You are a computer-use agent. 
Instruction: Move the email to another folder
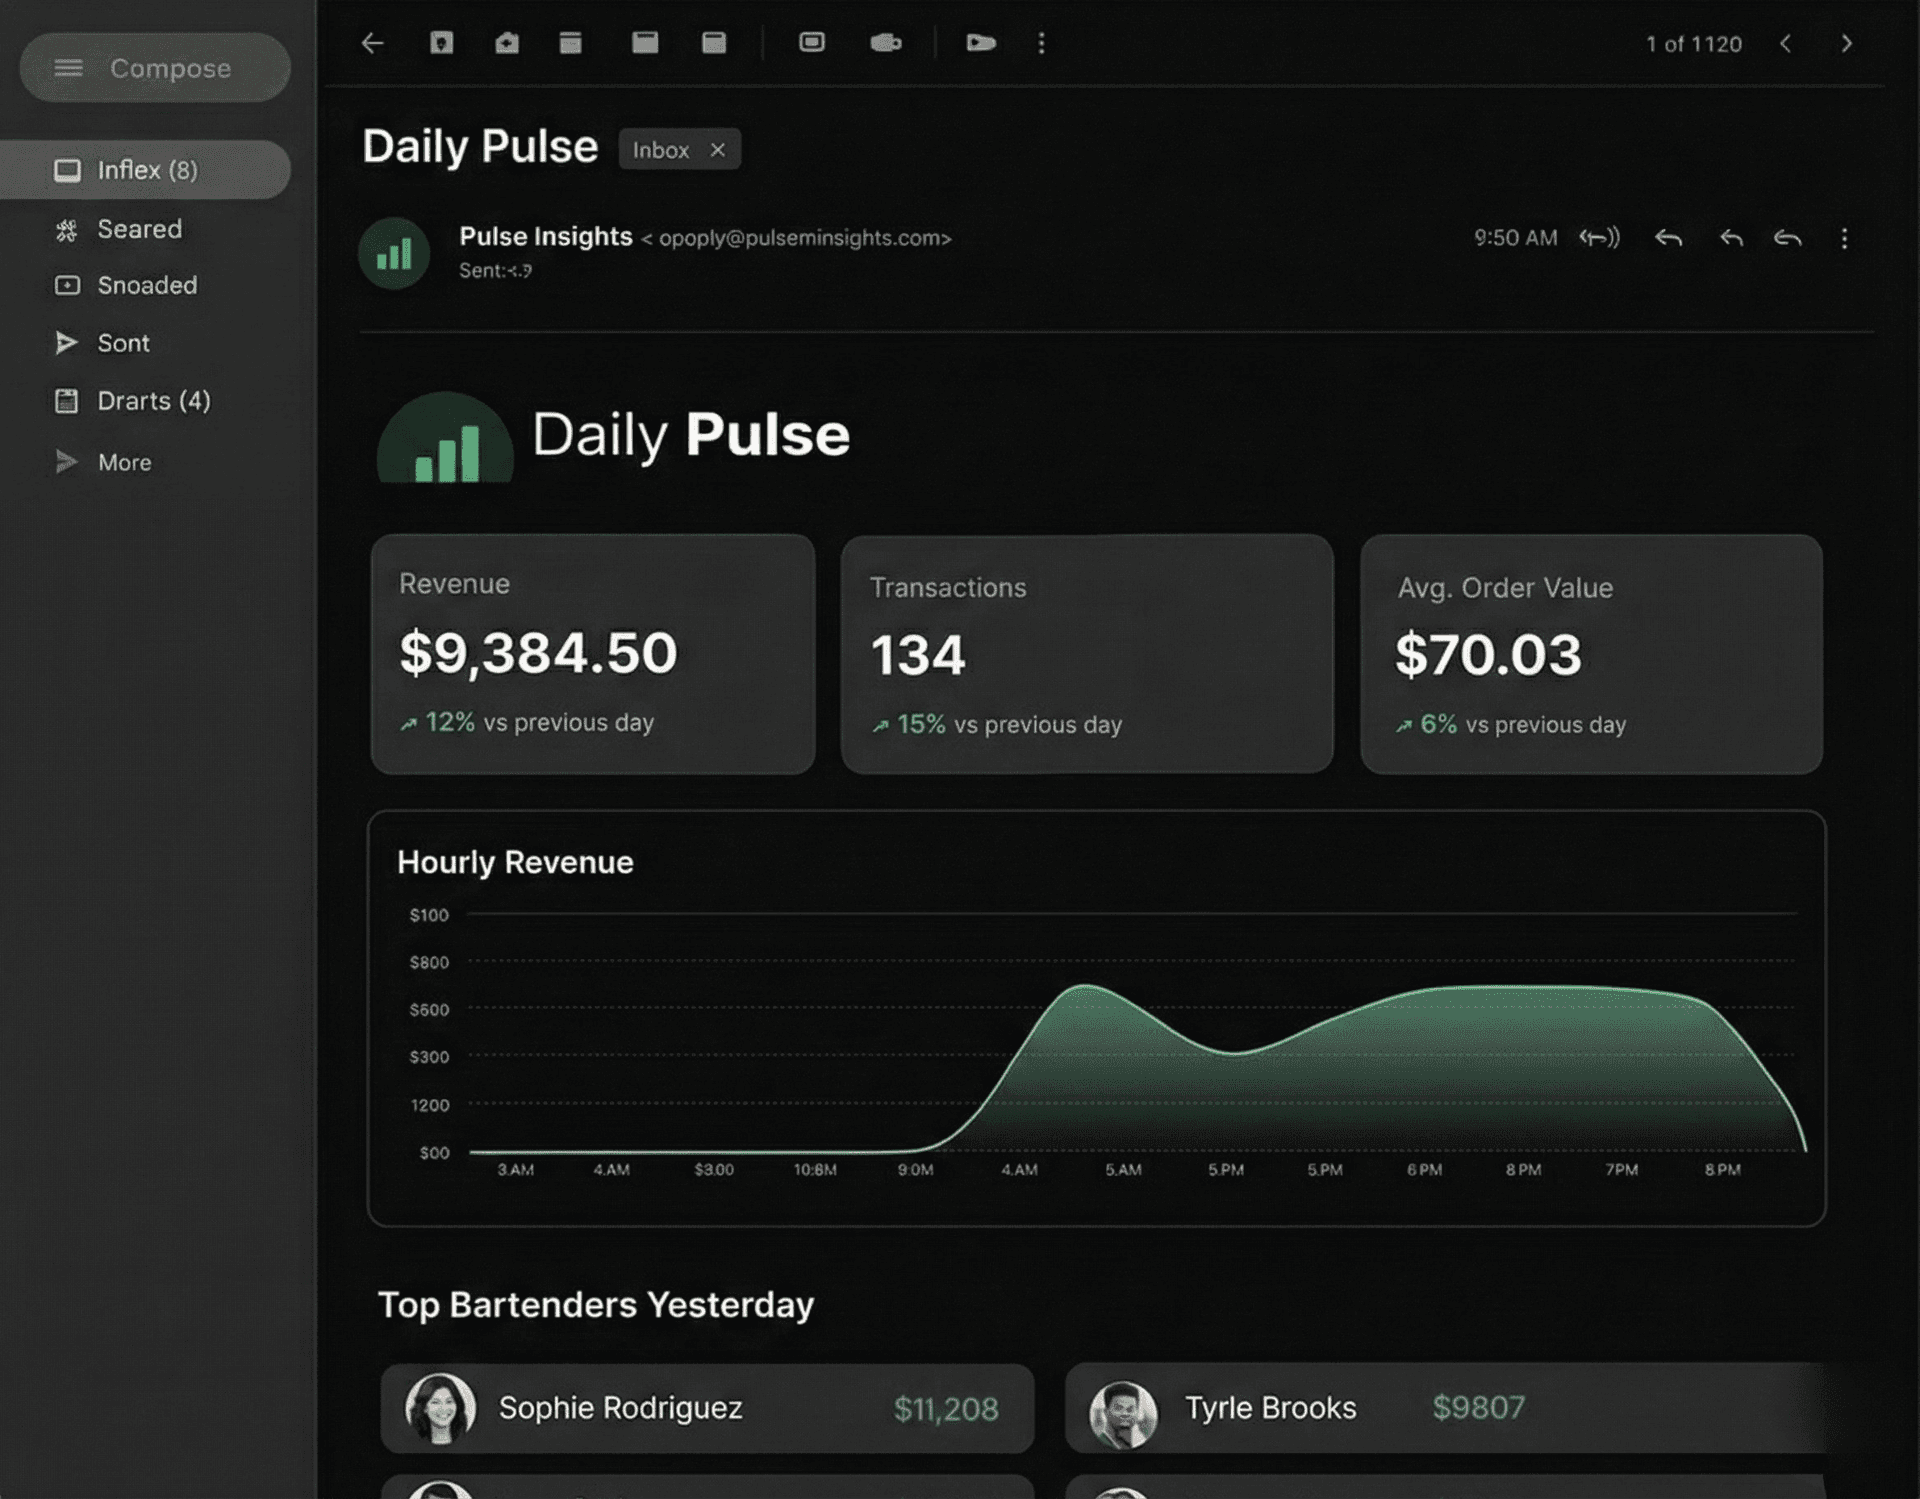pyautogui.click(x=812, y=44)
